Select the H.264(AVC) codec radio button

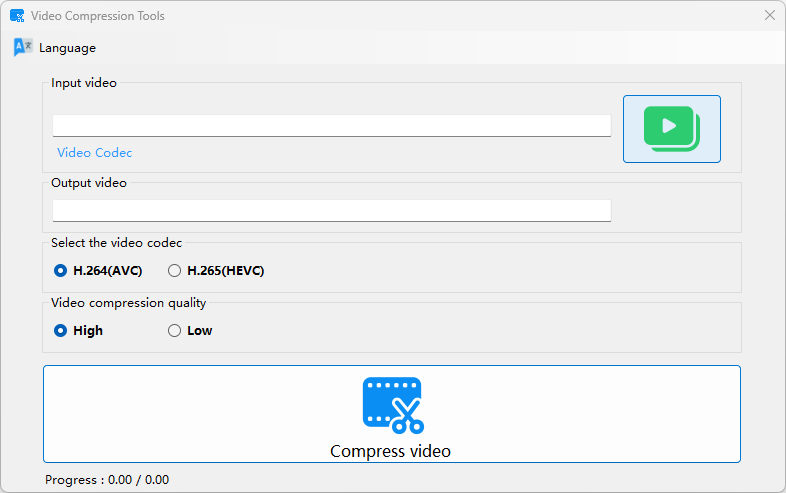tap(98, 271)
